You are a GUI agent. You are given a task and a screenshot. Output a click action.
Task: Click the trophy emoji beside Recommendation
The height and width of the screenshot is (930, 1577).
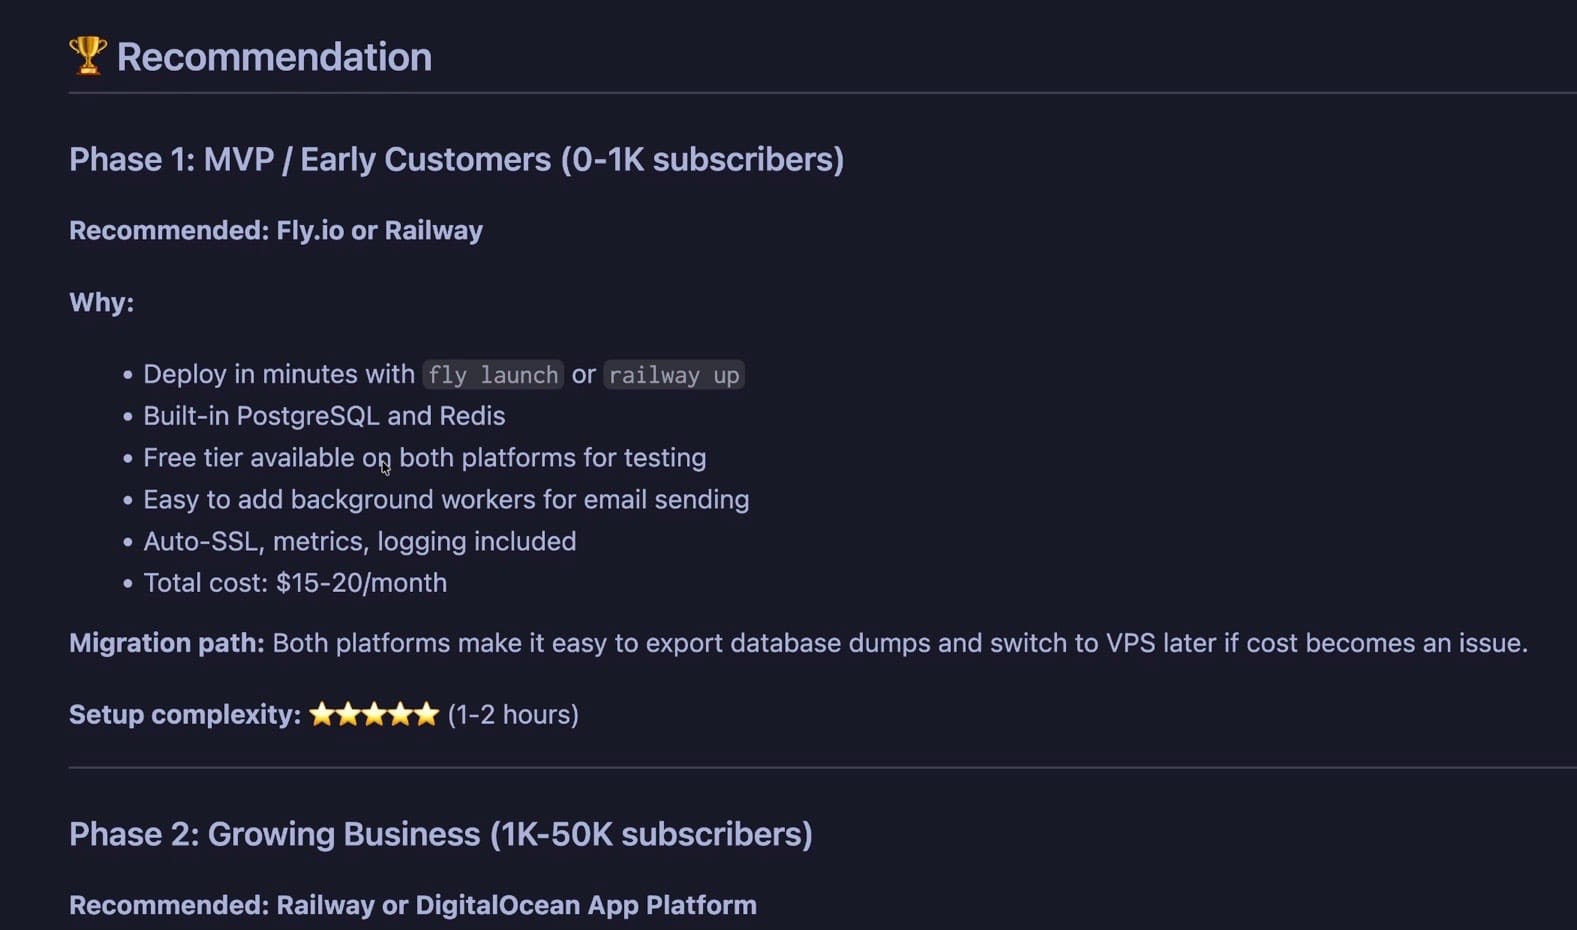(88, 56)
